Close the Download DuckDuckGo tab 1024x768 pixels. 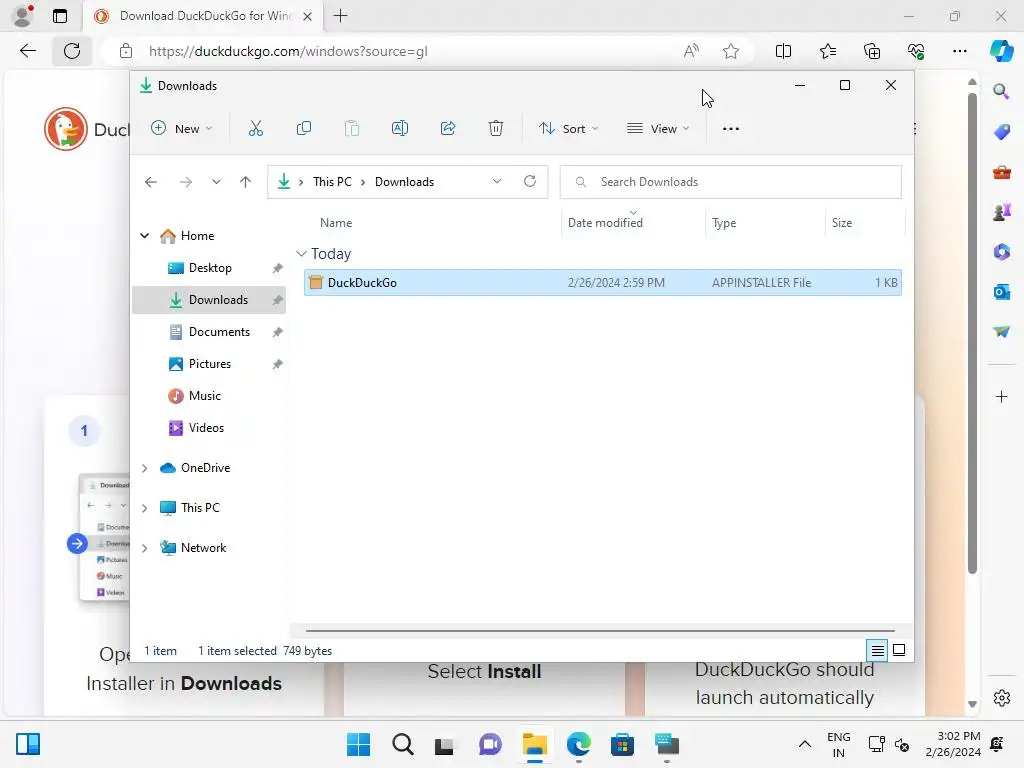point(307,16)
